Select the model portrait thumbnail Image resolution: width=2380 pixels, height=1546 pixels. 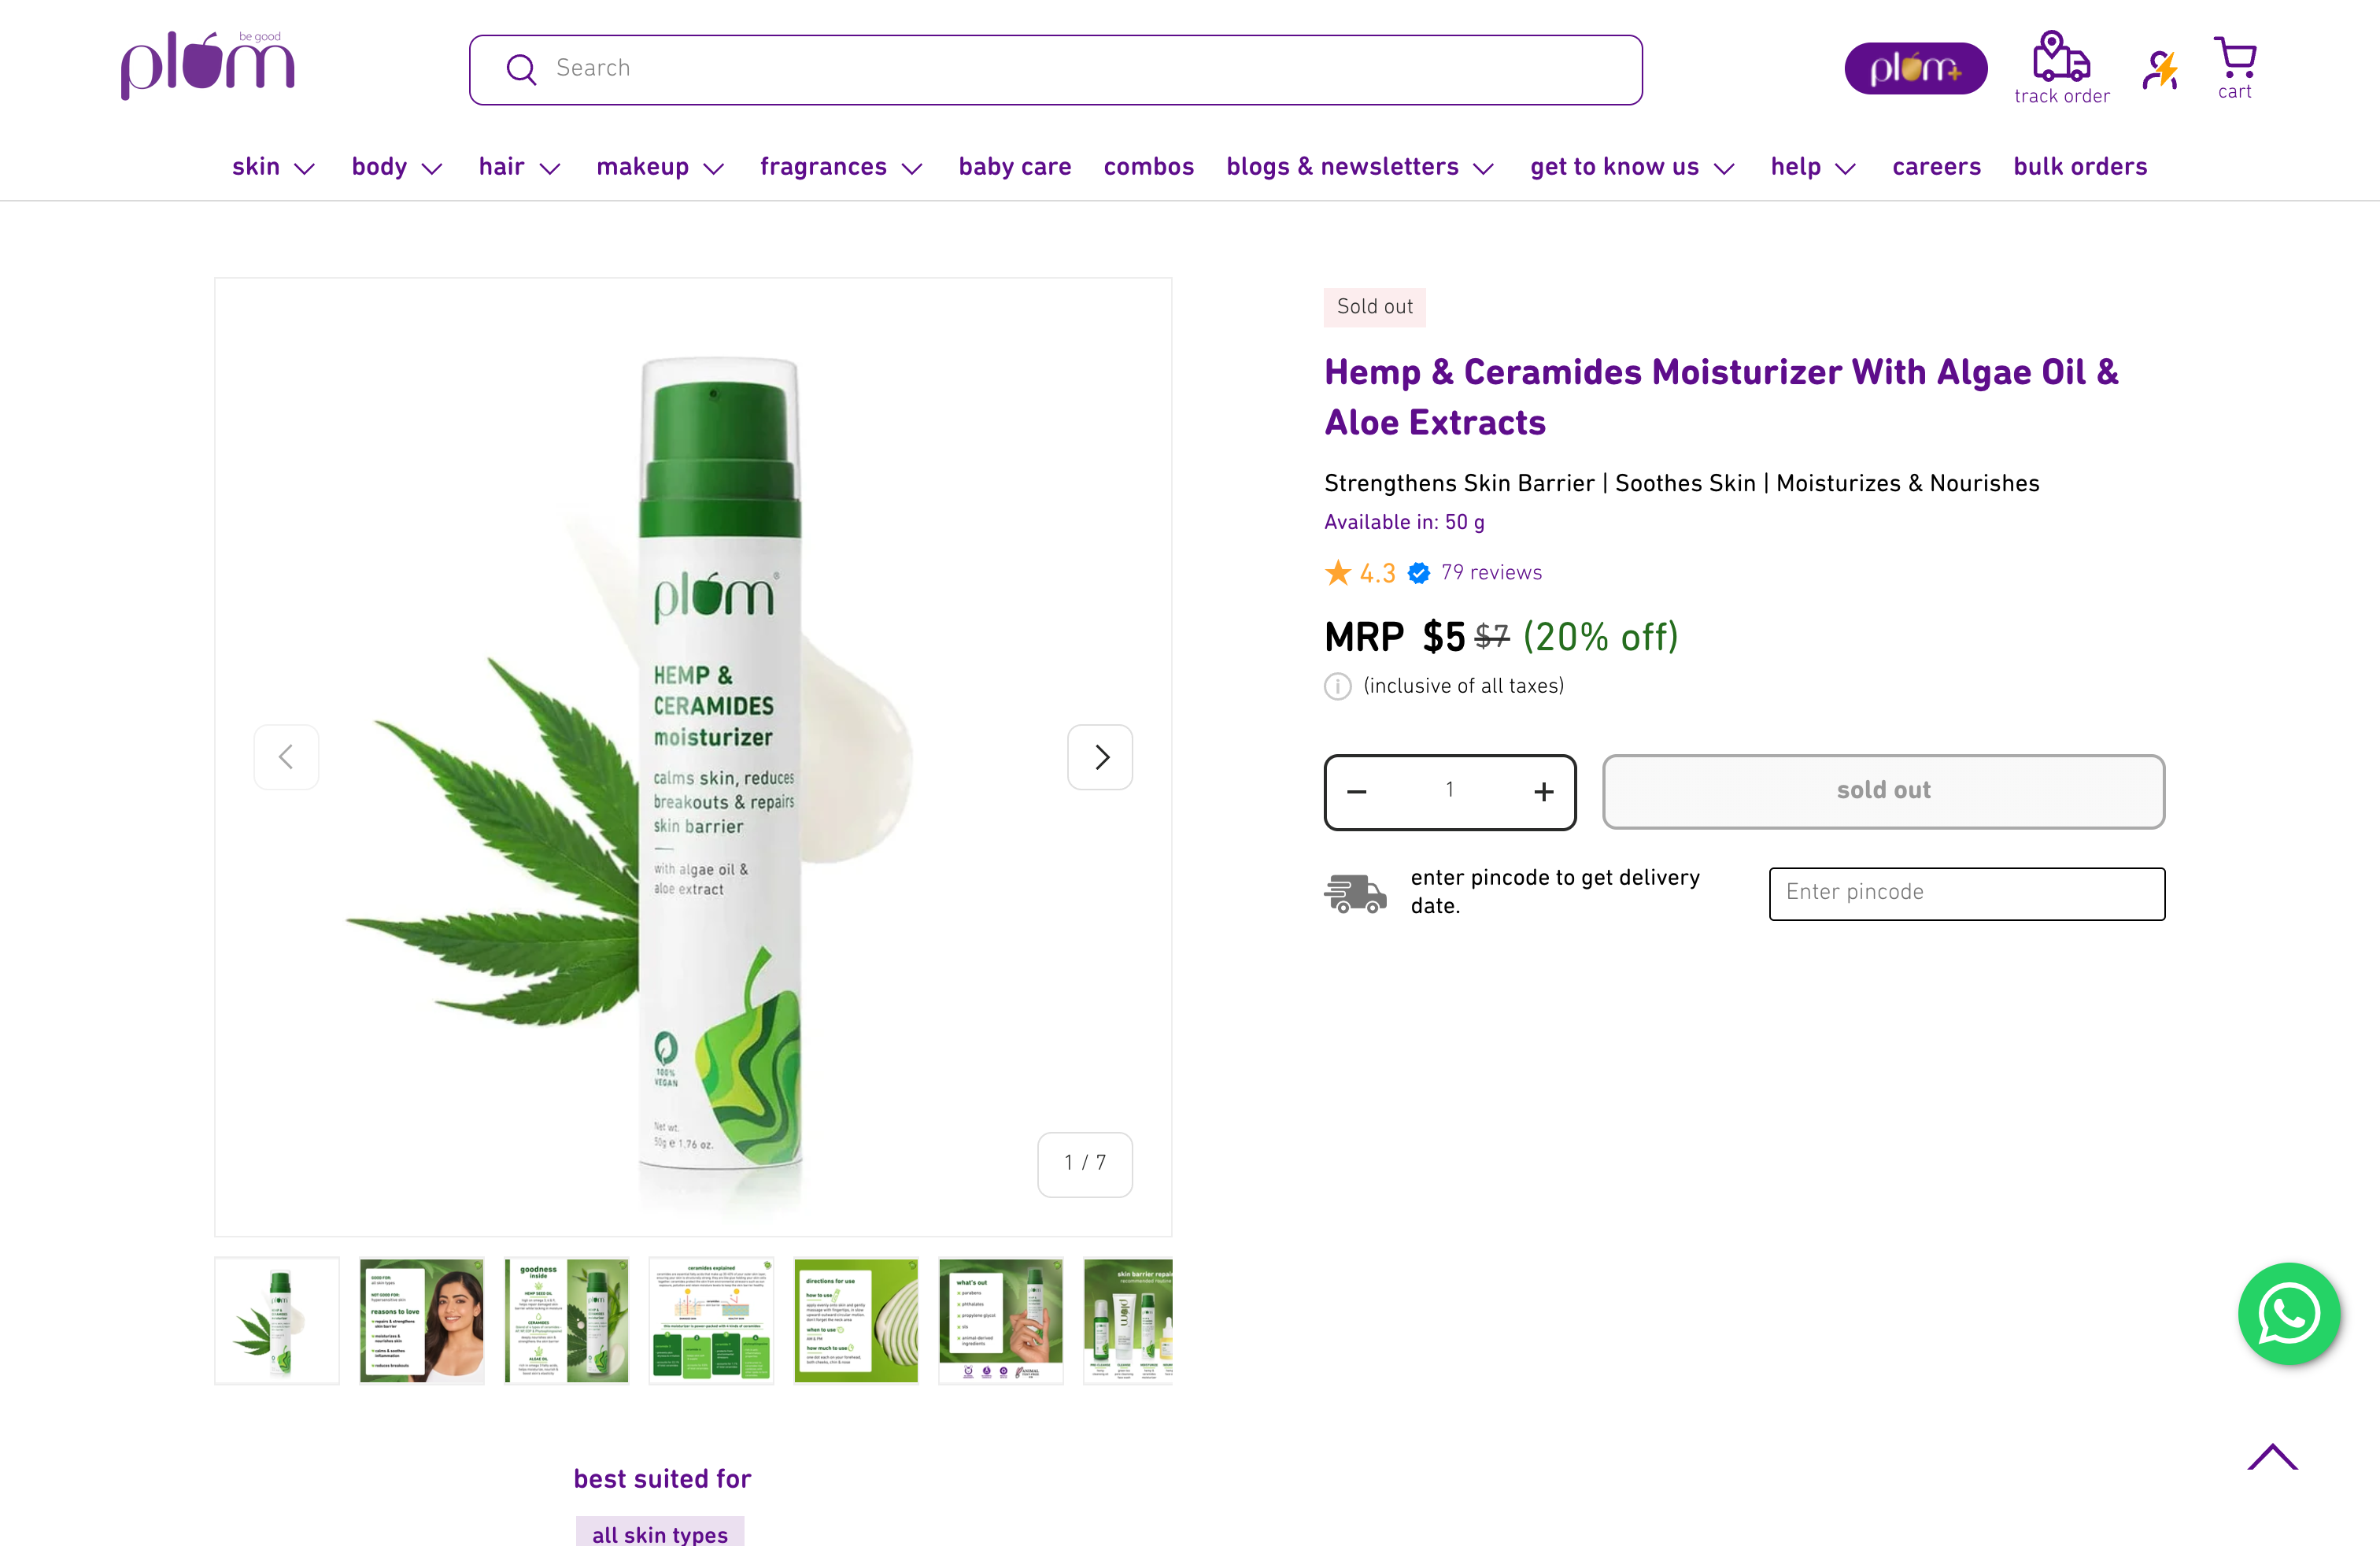pos(422,1320)
